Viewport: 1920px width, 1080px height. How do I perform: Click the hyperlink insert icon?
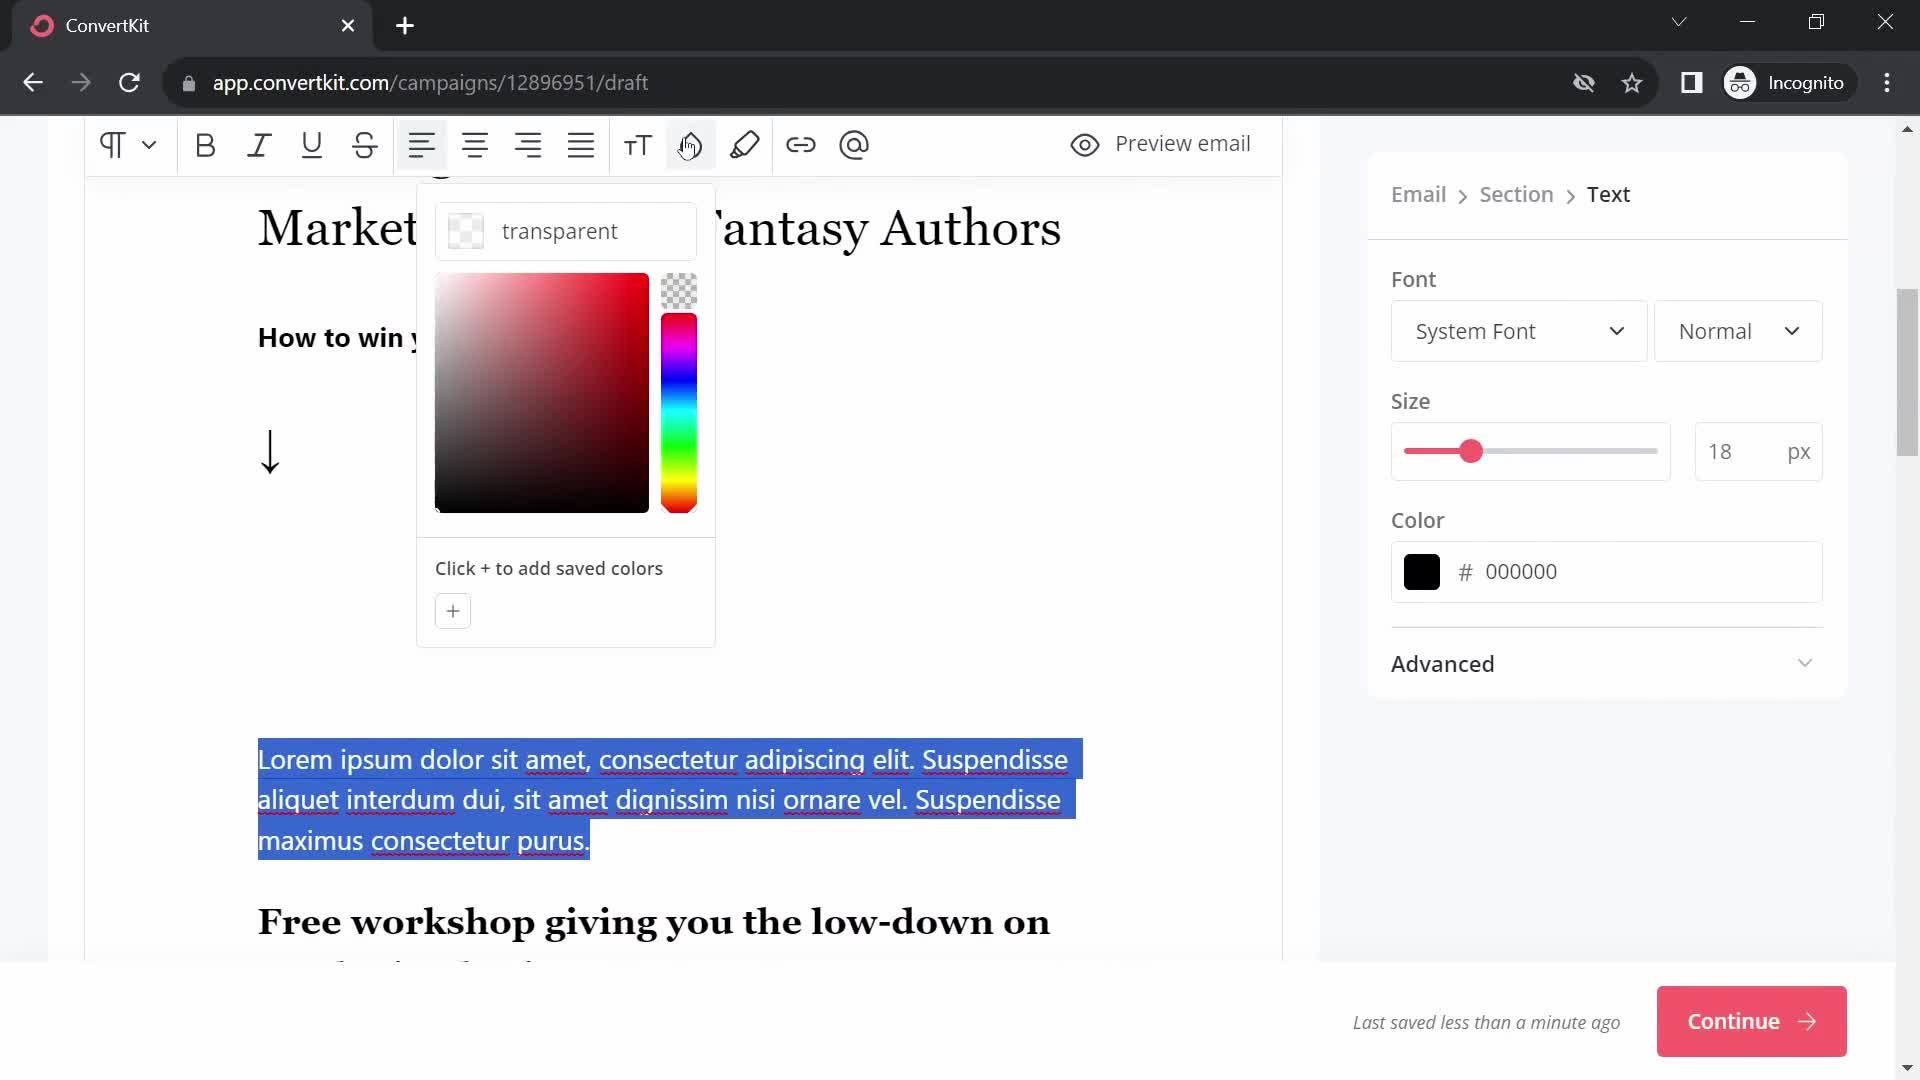pos(802,145)
